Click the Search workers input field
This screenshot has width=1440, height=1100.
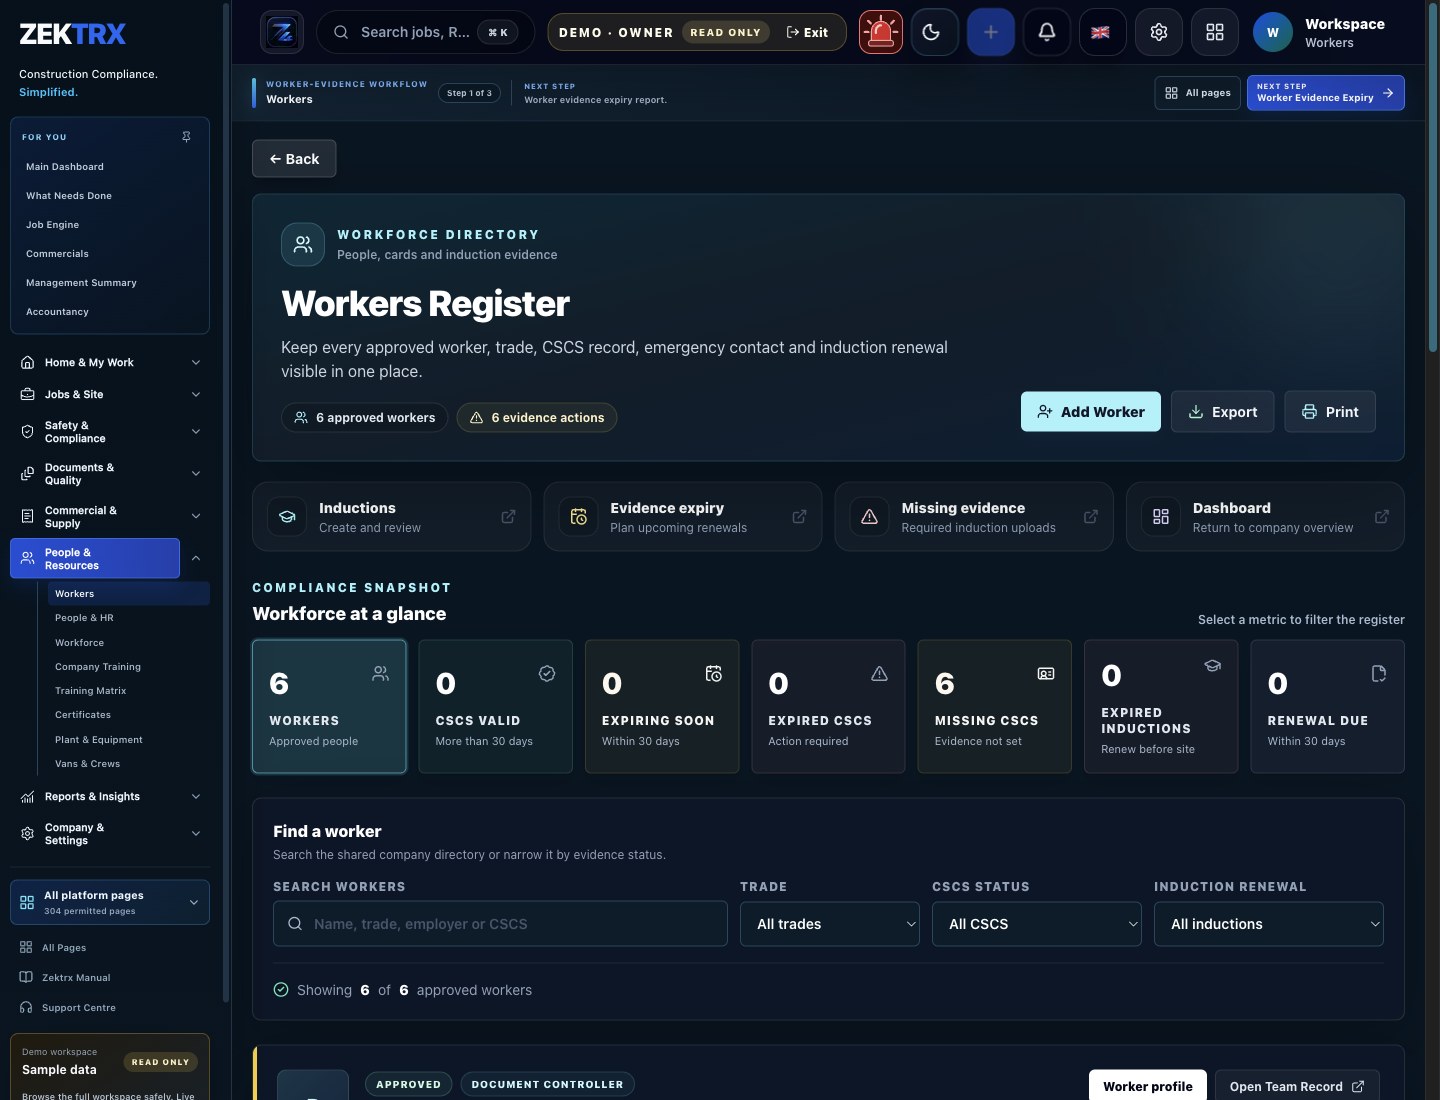pyautogui.click(x=500, y=924)
